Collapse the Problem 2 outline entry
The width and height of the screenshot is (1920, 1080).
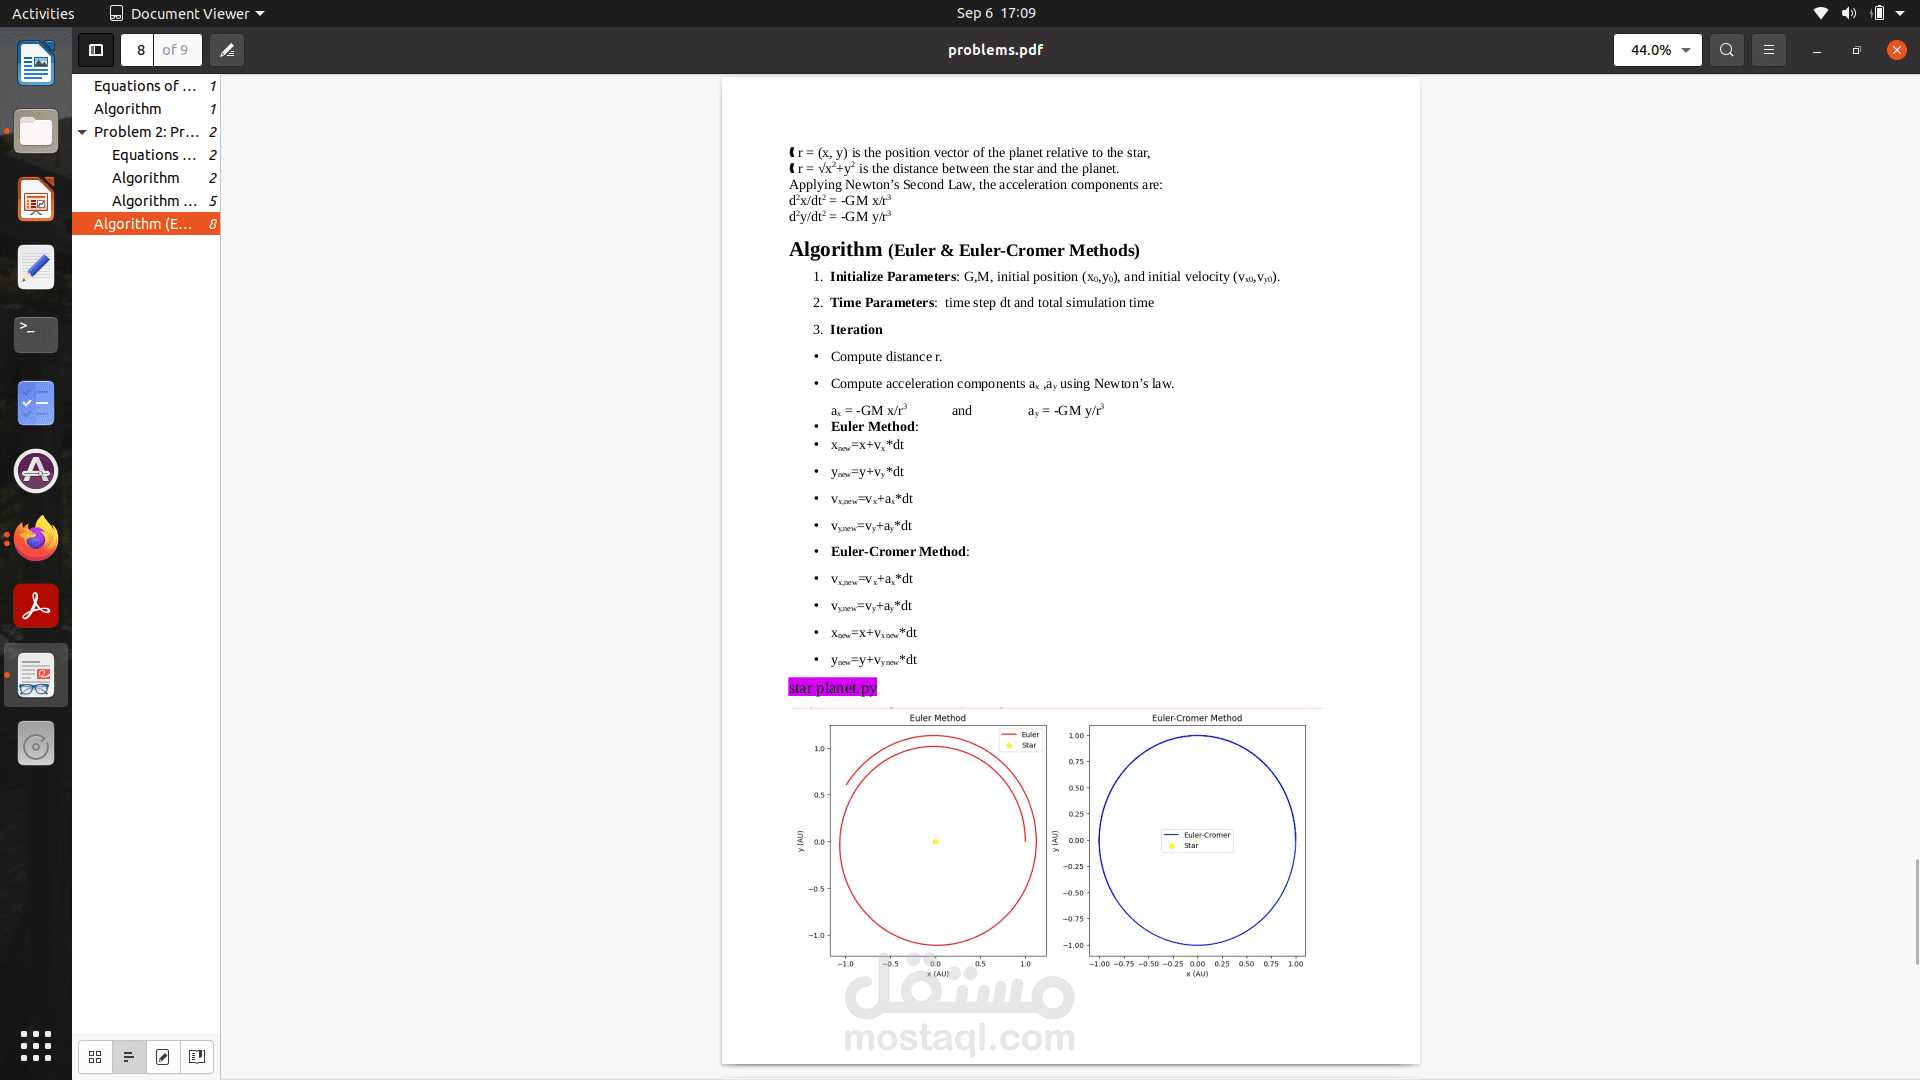pyautogui.click(x=82, y=132)
